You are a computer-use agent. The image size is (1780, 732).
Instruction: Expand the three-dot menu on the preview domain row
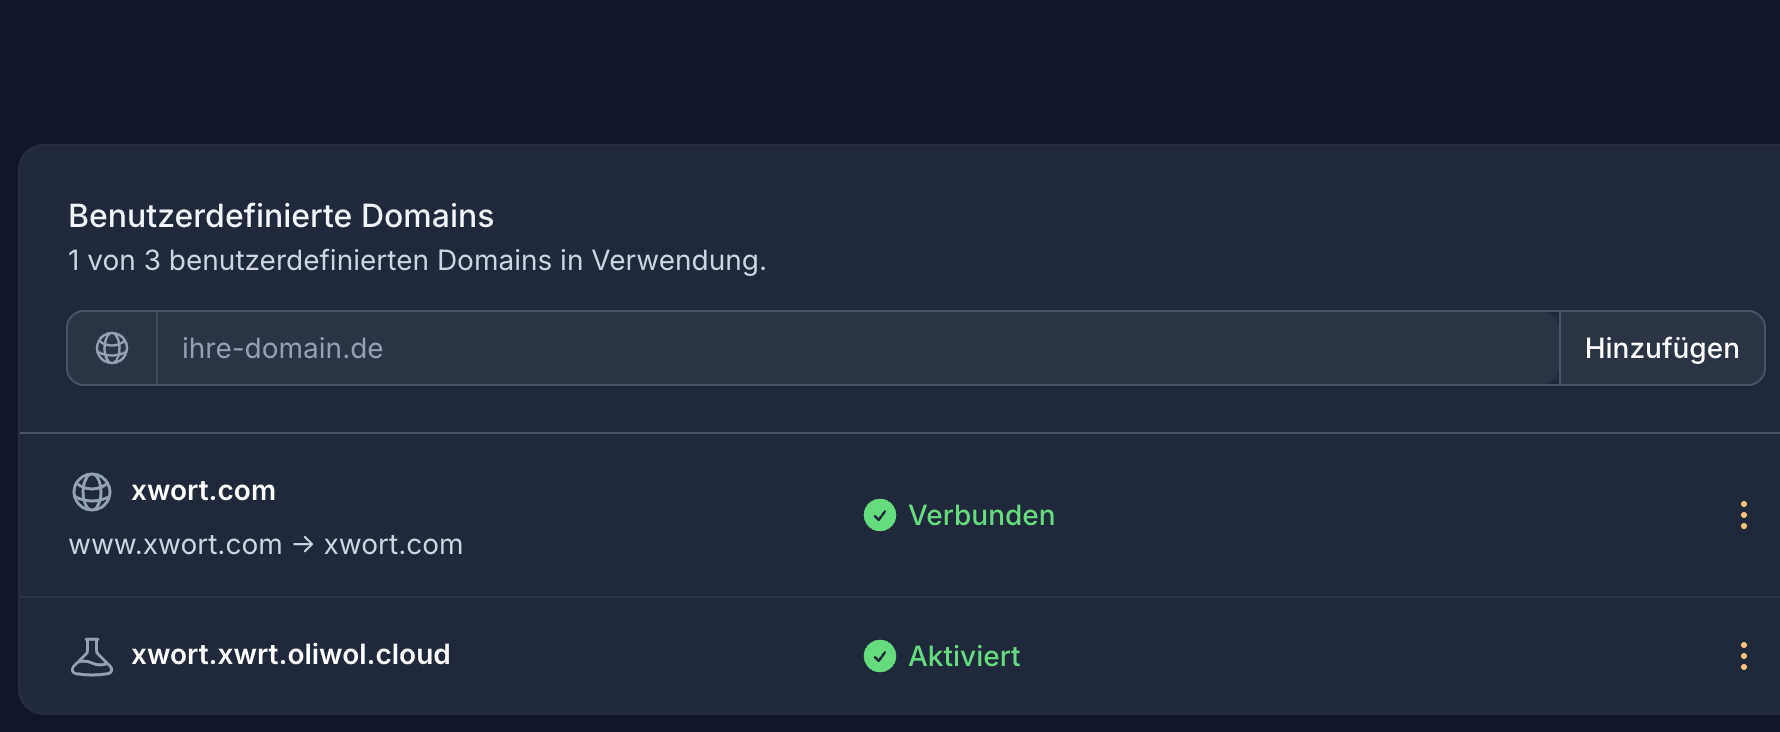(1744, 657)
